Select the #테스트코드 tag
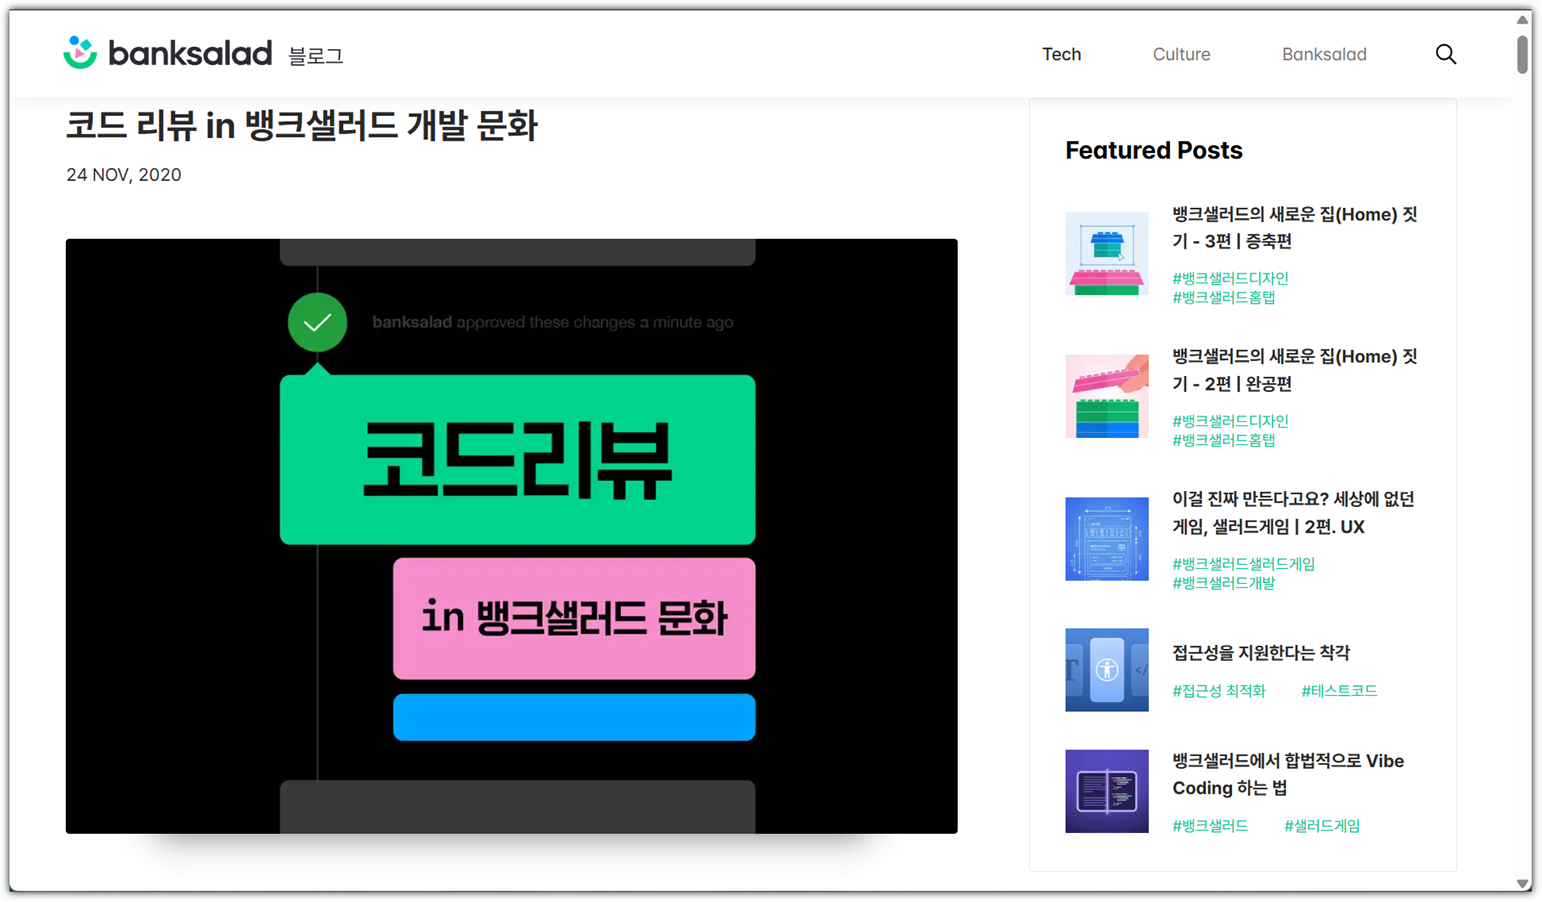Screen dimensions: 1542x902 tap(1339, 691)
